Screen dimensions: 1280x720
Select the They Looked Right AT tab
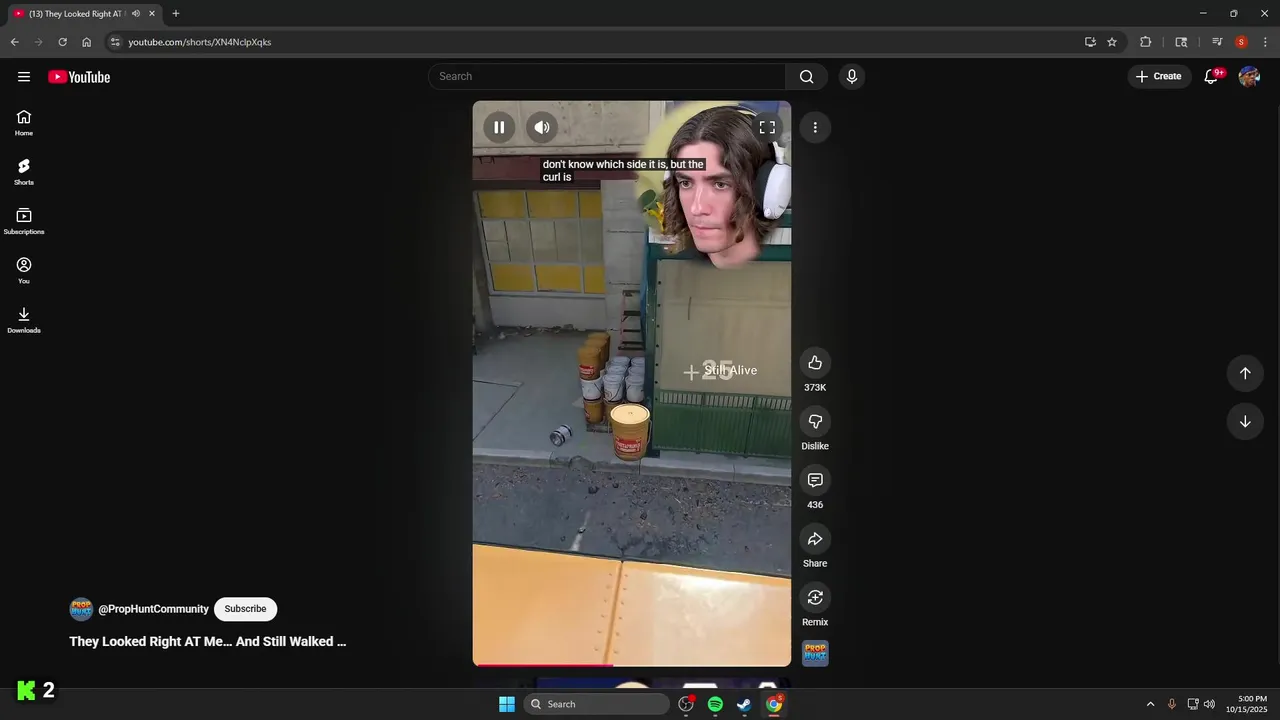tap(76, 13)
